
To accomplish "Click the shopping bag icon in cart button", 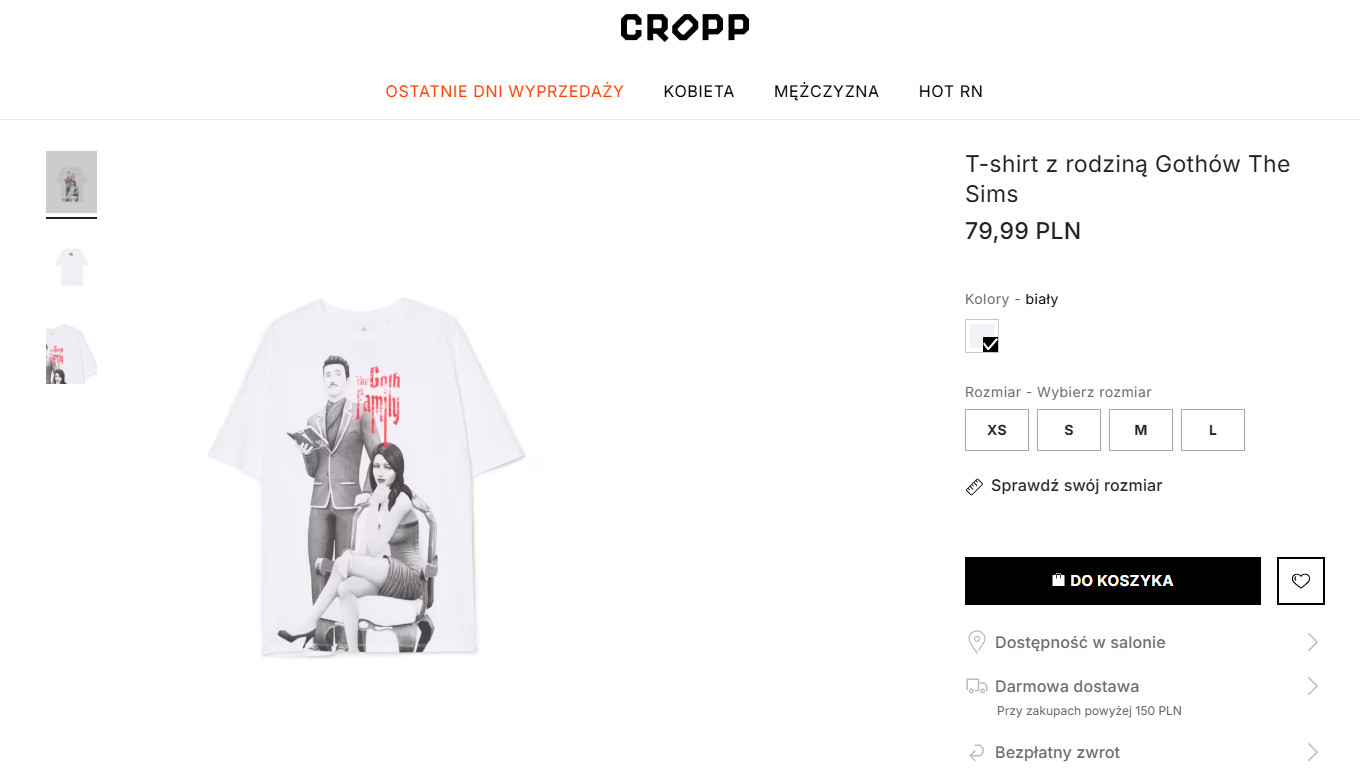I will (x=1058, y=580).
